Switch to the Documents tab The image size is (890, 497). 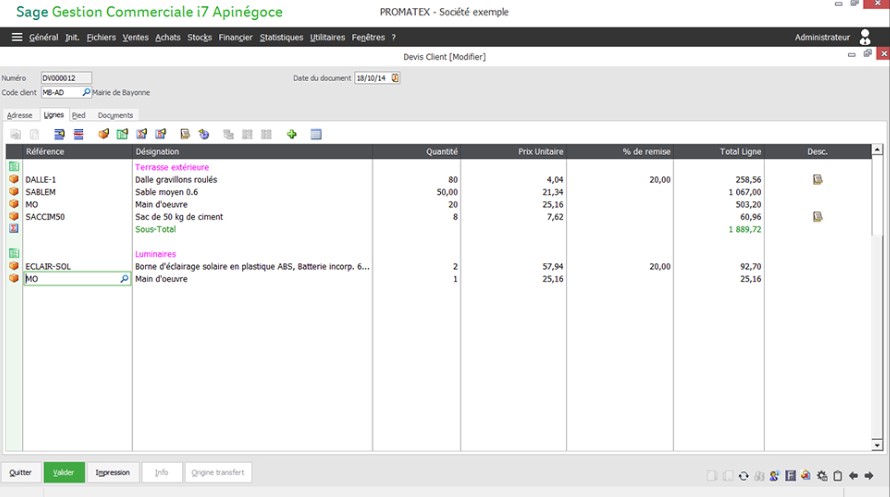click(115, 115)
